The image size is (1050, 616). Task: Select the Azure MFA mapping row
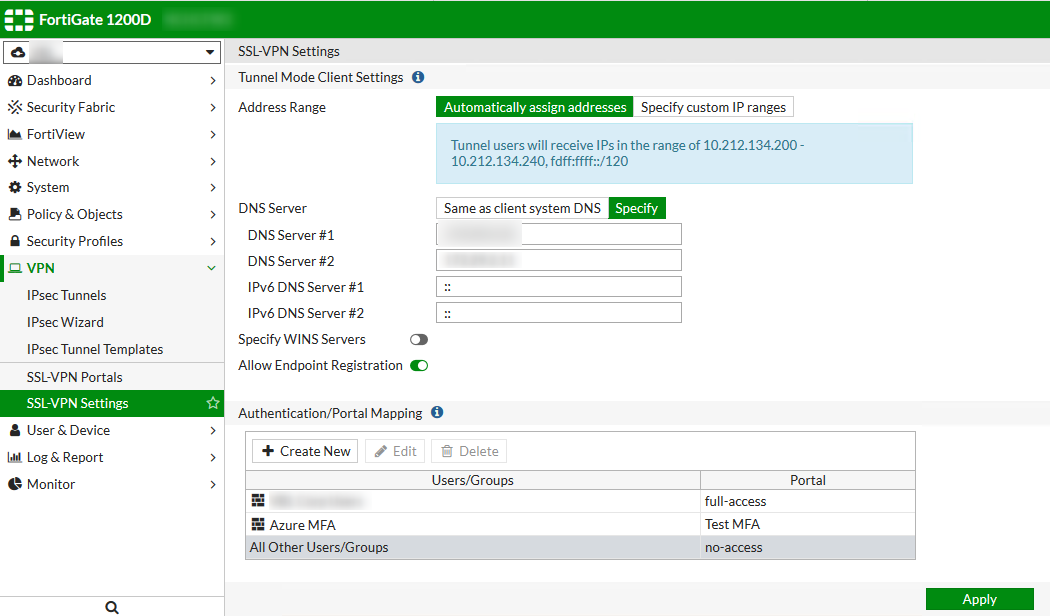click(580, 524)
